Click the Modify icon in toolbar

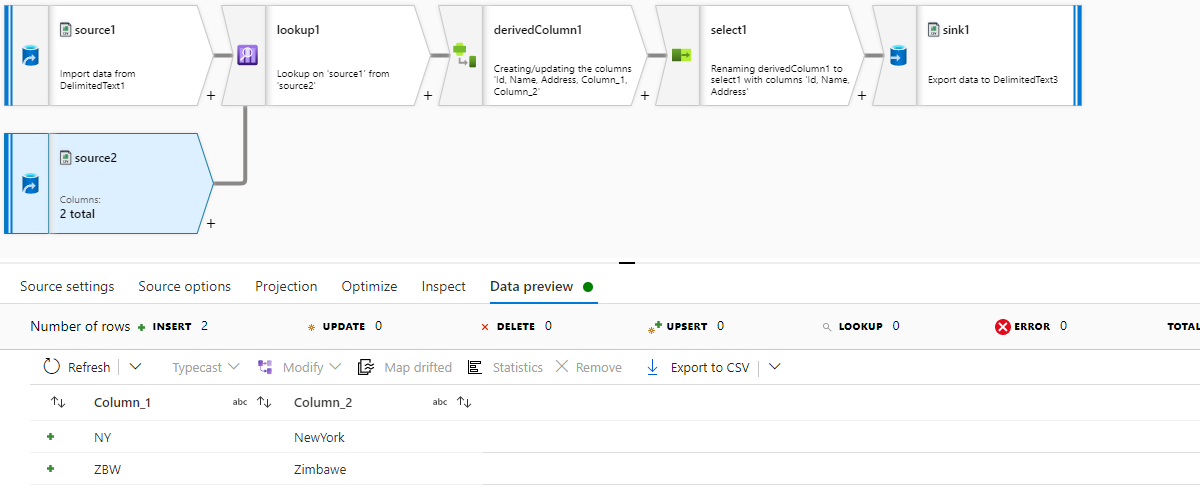[x=265, y=367]
